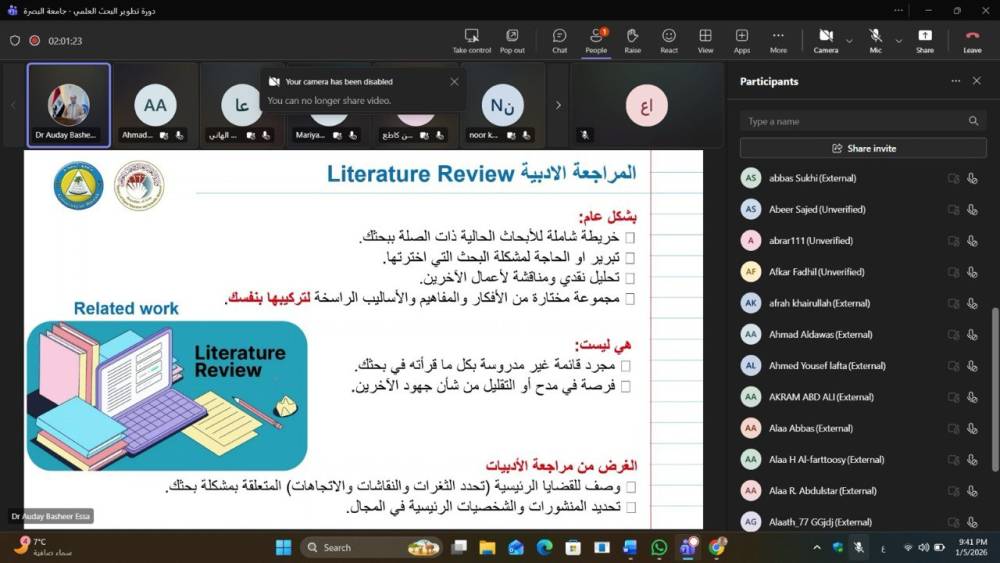The height and width of the screenshot is (563, 1000).
Task: Click the Take control button
Action: point(472,40)
